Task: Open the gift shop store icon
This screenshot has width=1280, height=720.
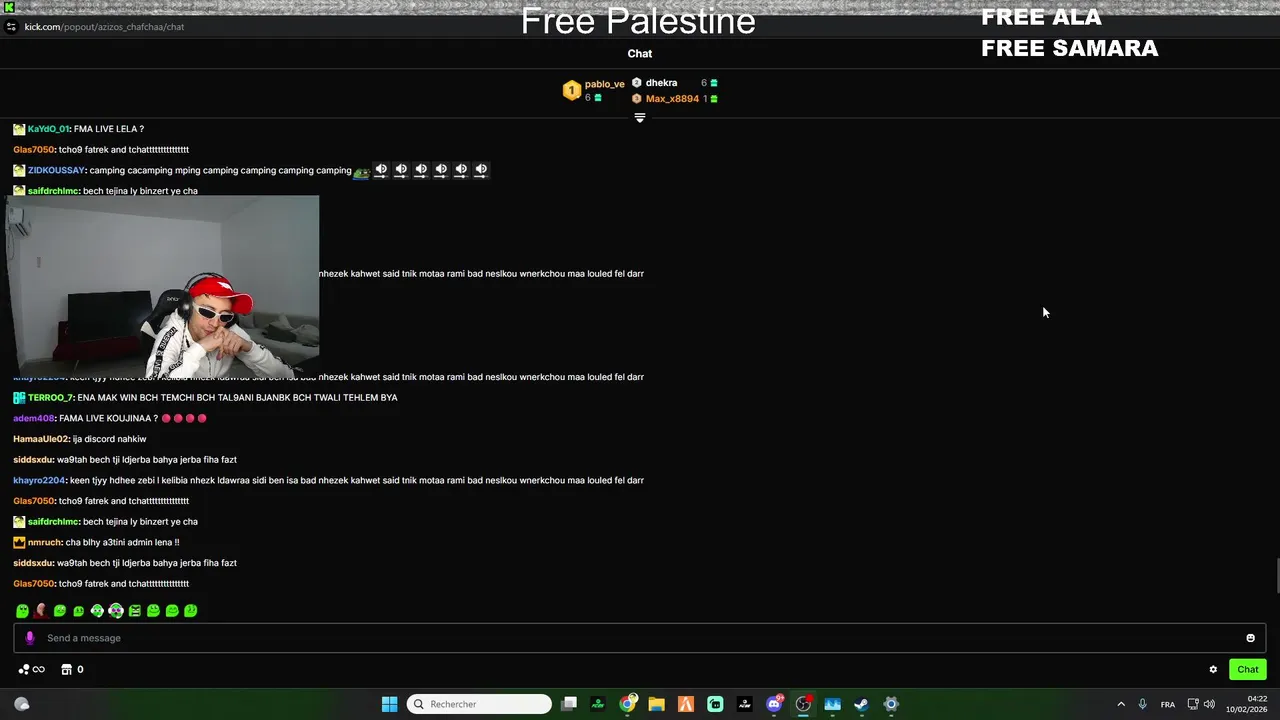Action: (x=67, y=670)
